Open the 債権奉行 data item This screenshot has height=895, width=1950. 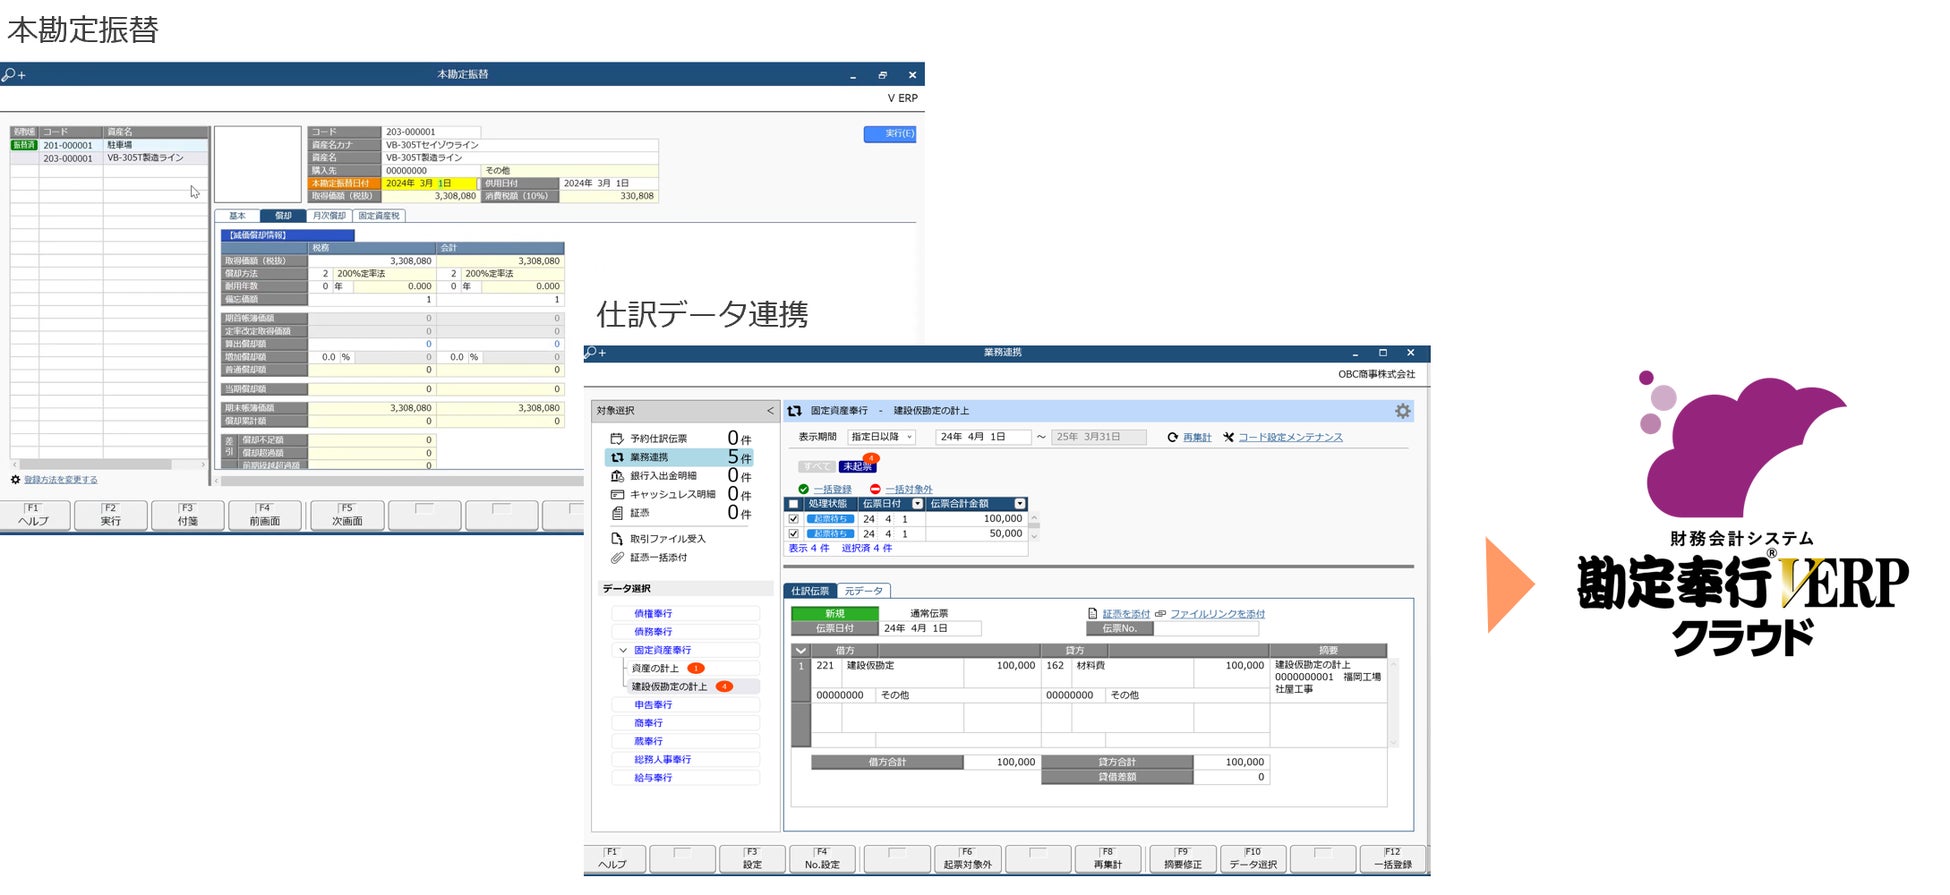tap(685, 613)
